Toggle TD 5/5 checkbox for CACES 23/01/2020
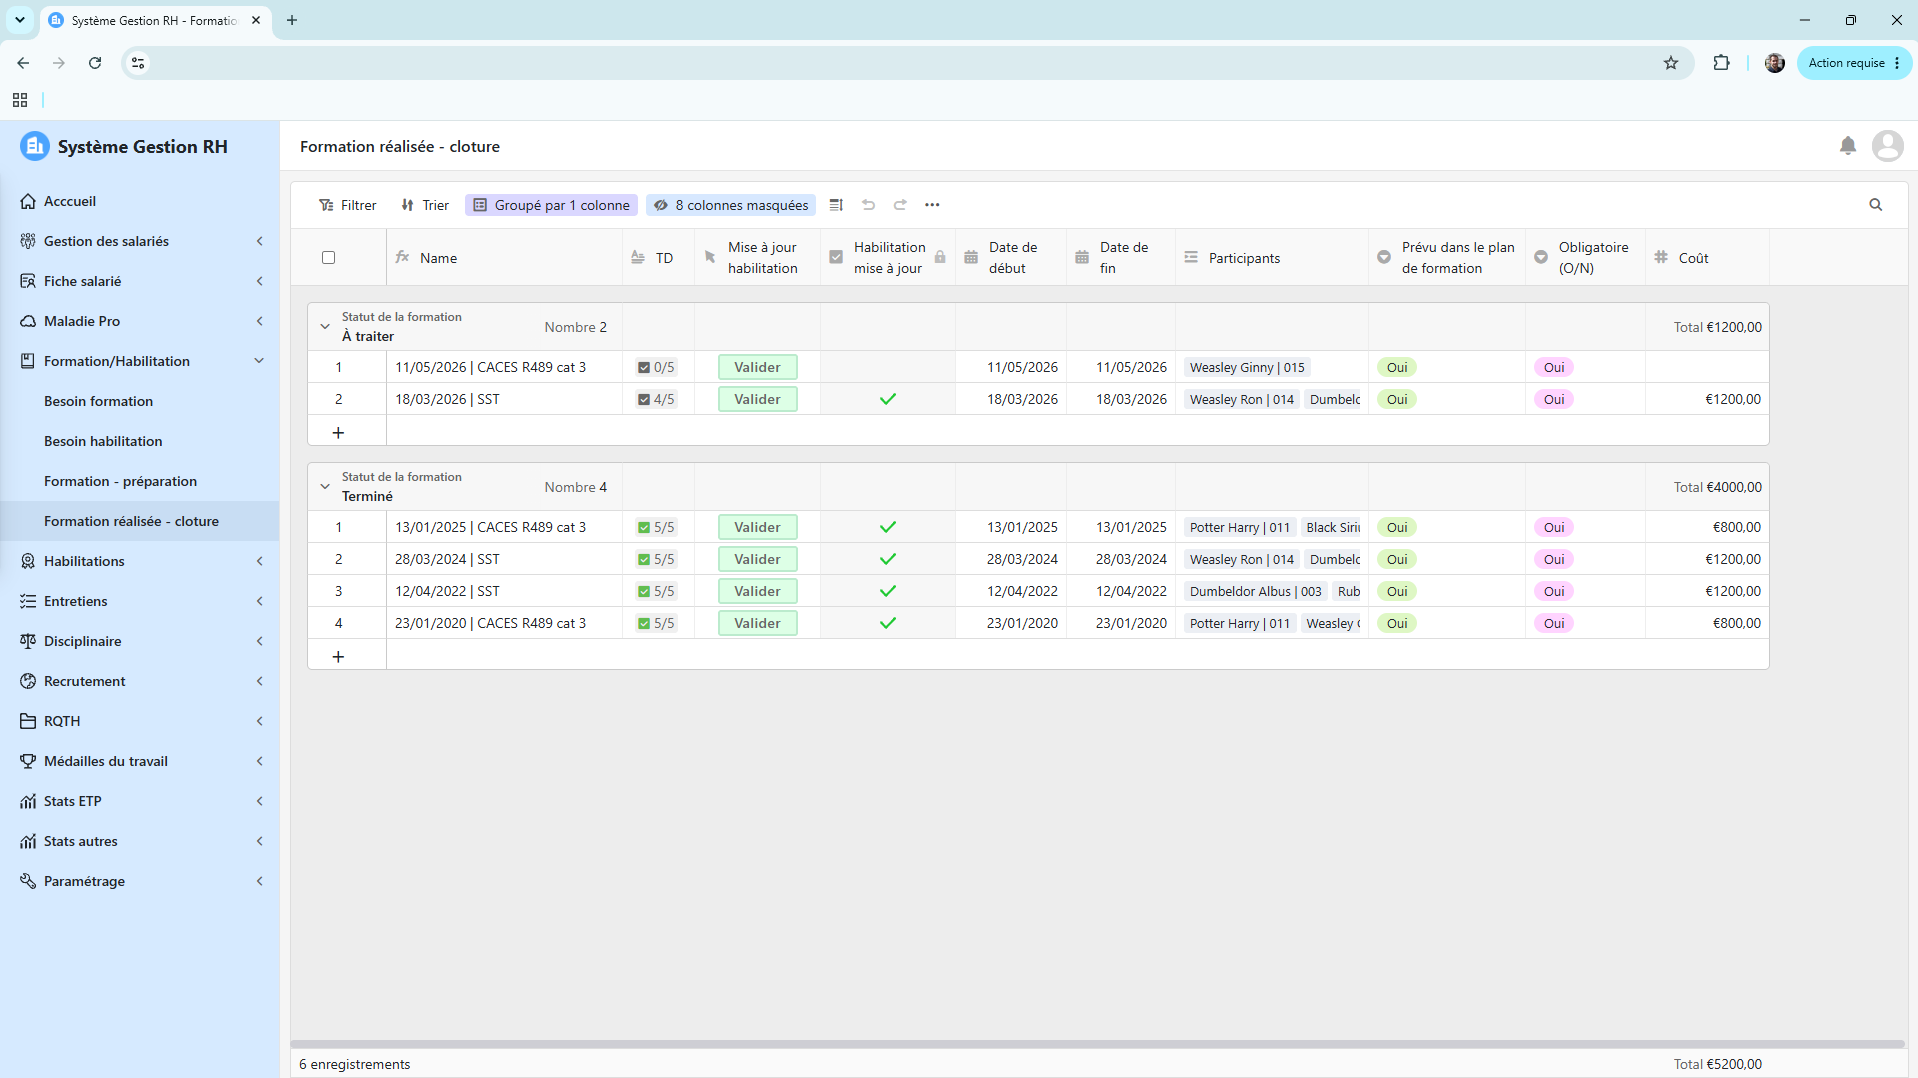 [644, 623]
